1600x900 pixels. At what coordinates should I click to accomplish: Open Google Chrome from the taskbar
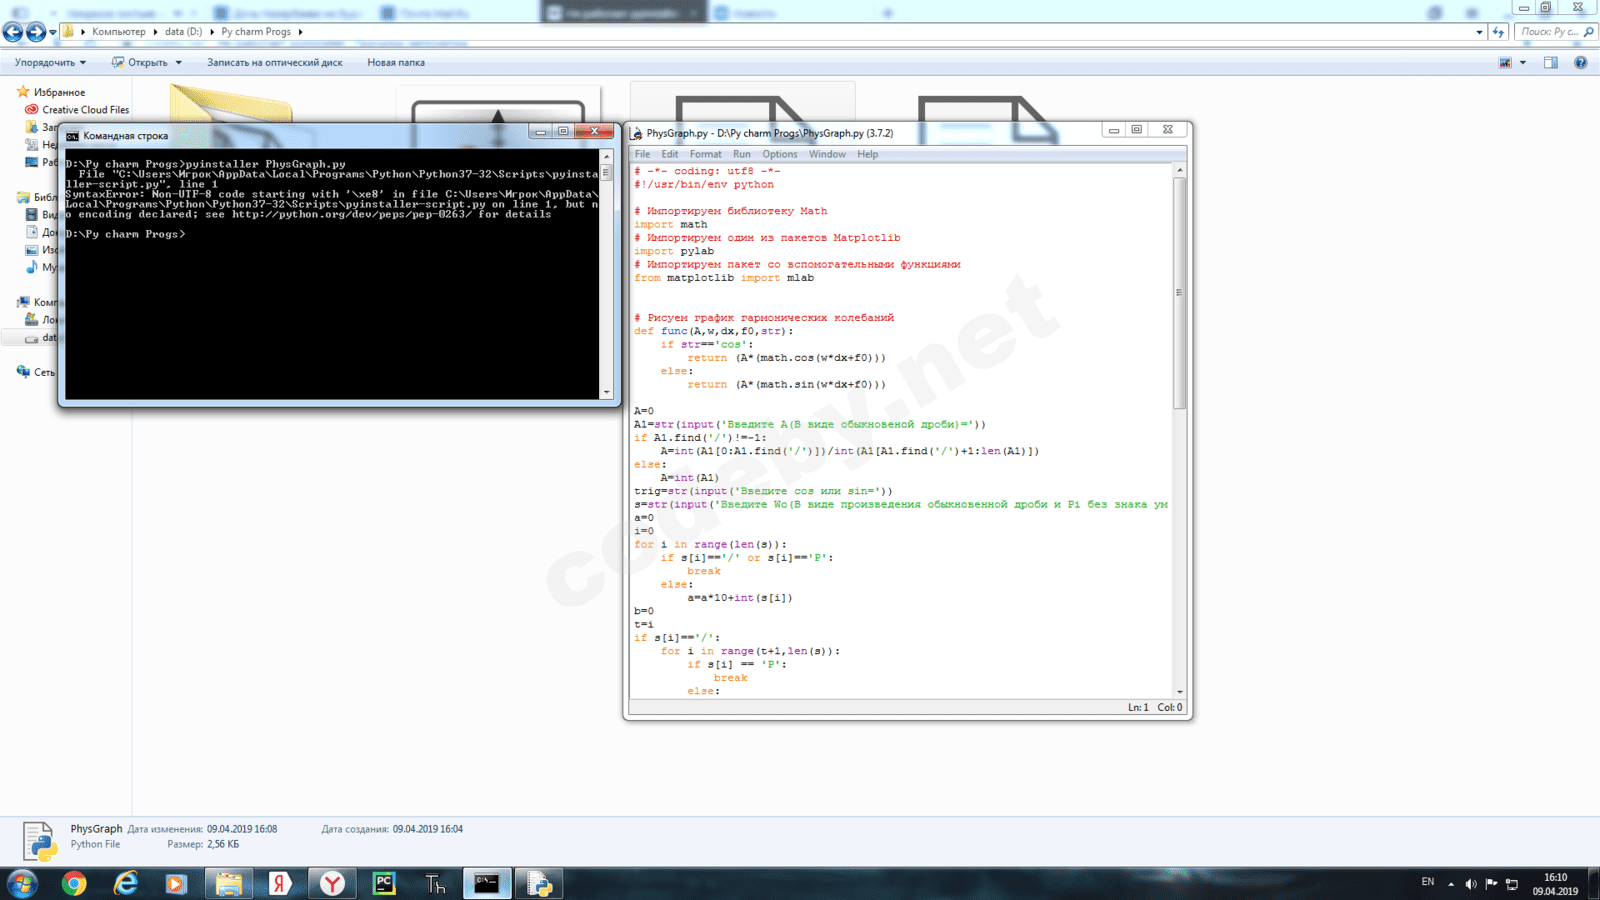74,883
